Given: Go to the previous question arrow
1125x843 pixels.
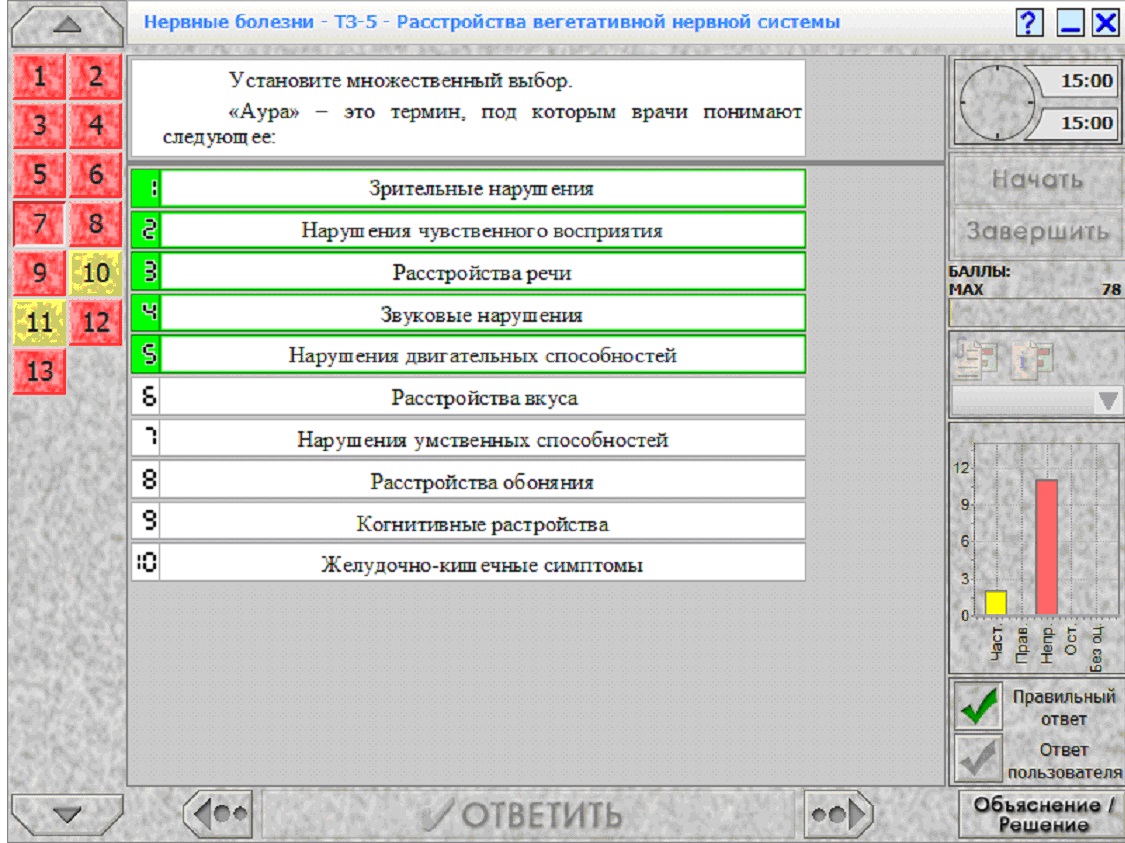Looking at the screenshot, I should pyautogui.click(x=218, y=814).
